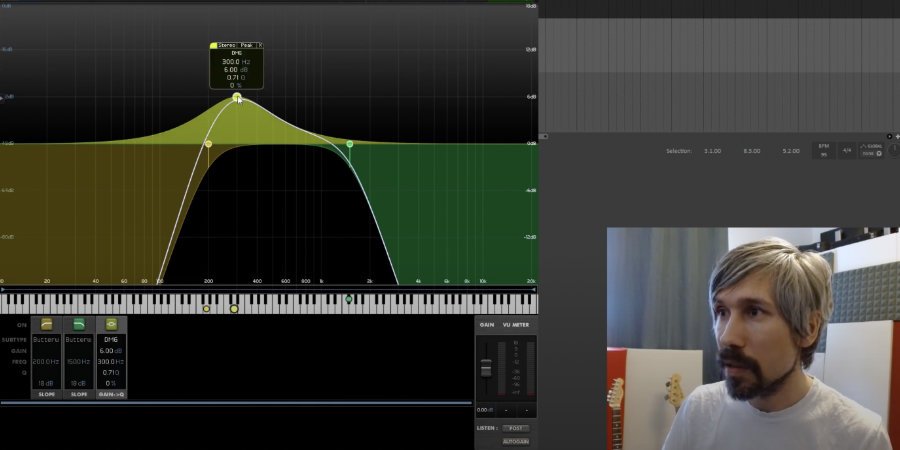Click the output gain fader handle
This screenshot has height=450, width=900.
(x=486, y=368)
